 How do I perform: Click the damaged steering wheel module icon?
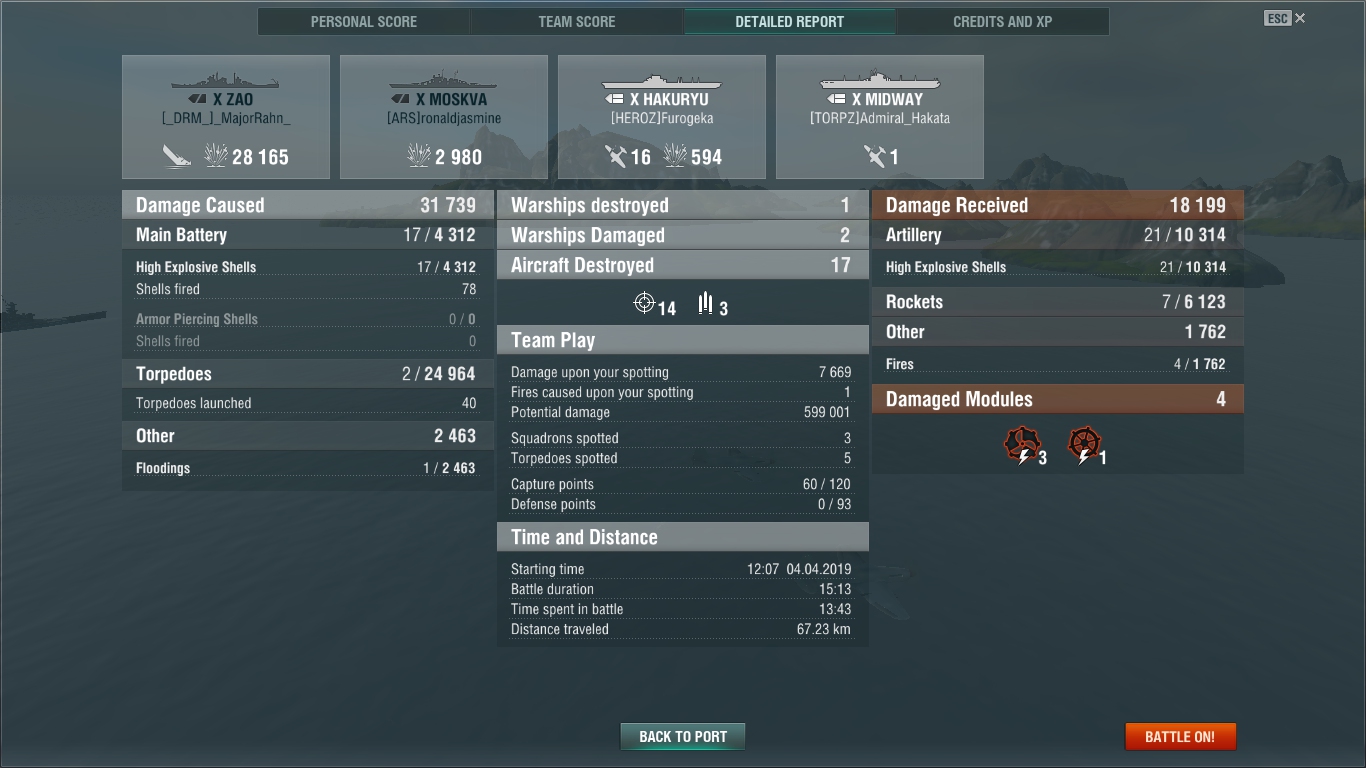pos(1084,445)
